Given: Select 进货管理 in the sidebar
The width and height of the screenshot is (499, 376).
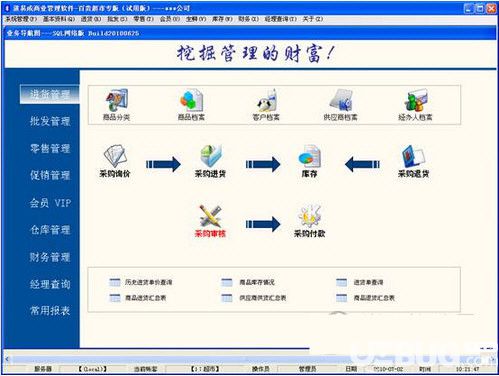Looking at the screenshot, I should [50, 94].
